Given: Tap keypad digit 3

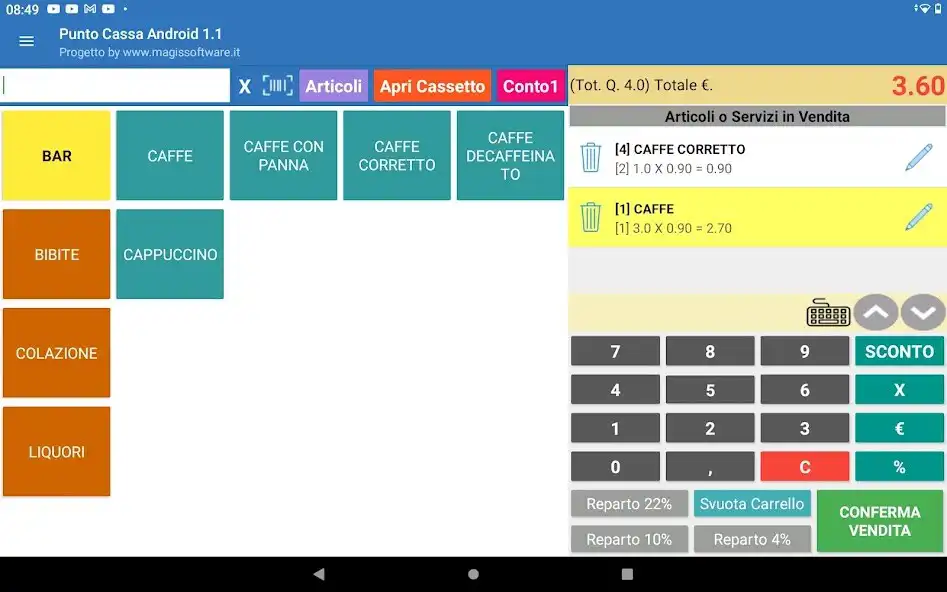Looking at the screenshot, I should tap(804, 428).
